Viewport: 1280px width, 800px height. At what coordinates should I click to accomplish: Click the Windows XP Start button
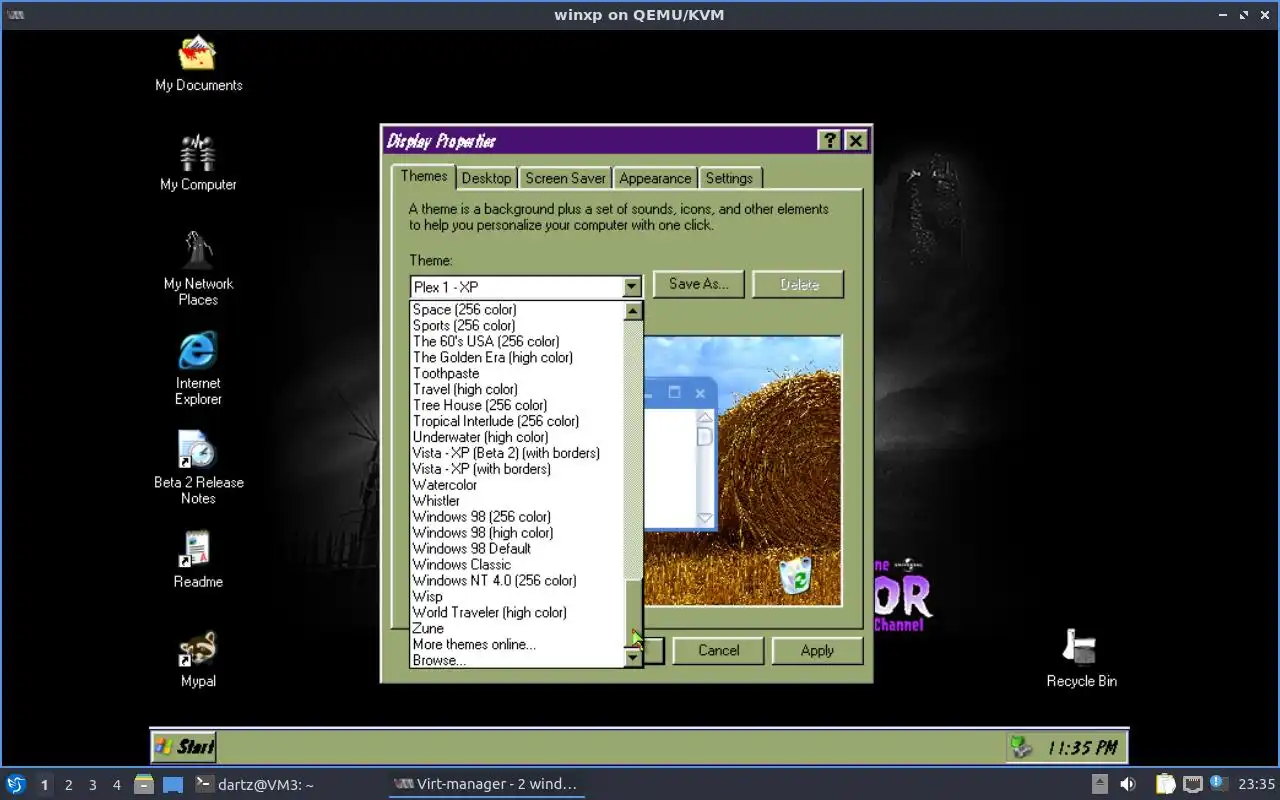coord(183,746)
